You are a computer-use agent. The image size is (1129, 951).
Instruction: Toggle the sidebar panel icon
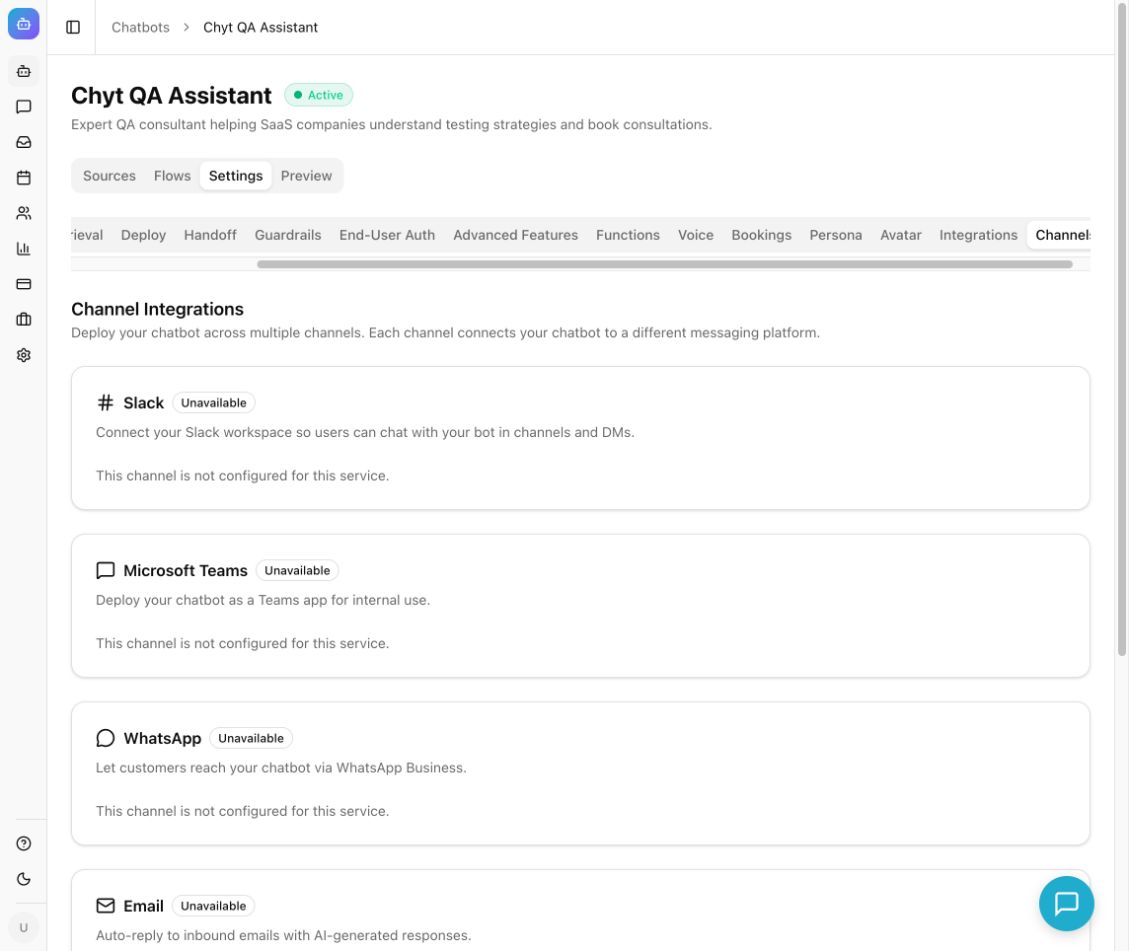pyautogui.click(x=73, y=27)
